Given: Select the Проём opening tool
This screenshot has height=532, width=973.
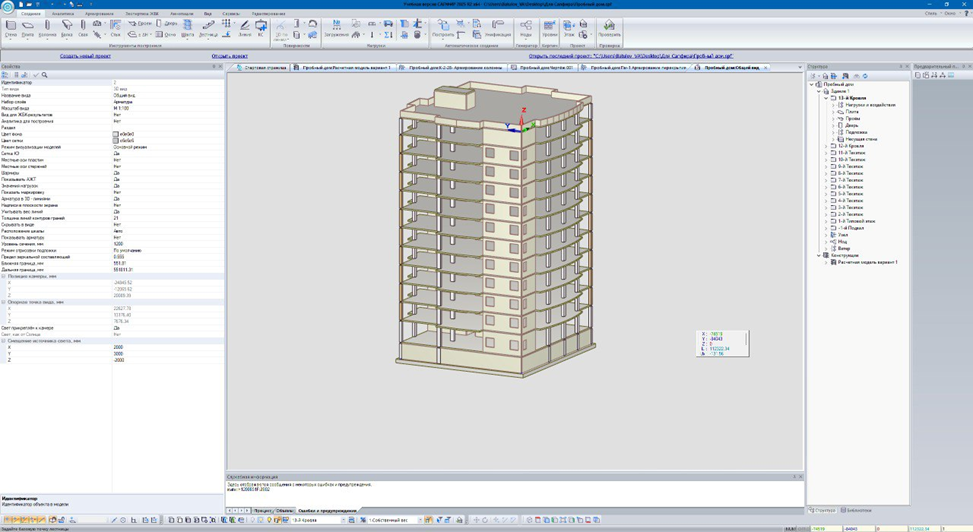Looking at the screenshot, I should click(x=140, y=23).
